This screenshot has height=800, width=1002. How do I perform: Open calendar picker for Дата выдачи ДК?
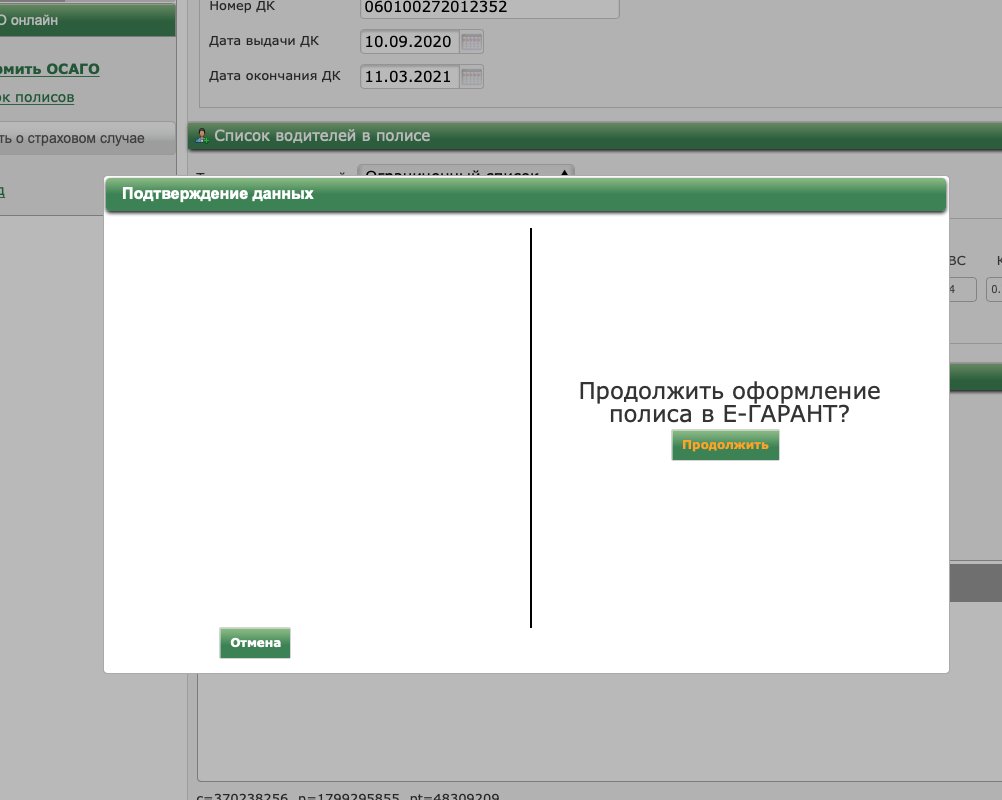pyautogui.click(x=472, y=42)
